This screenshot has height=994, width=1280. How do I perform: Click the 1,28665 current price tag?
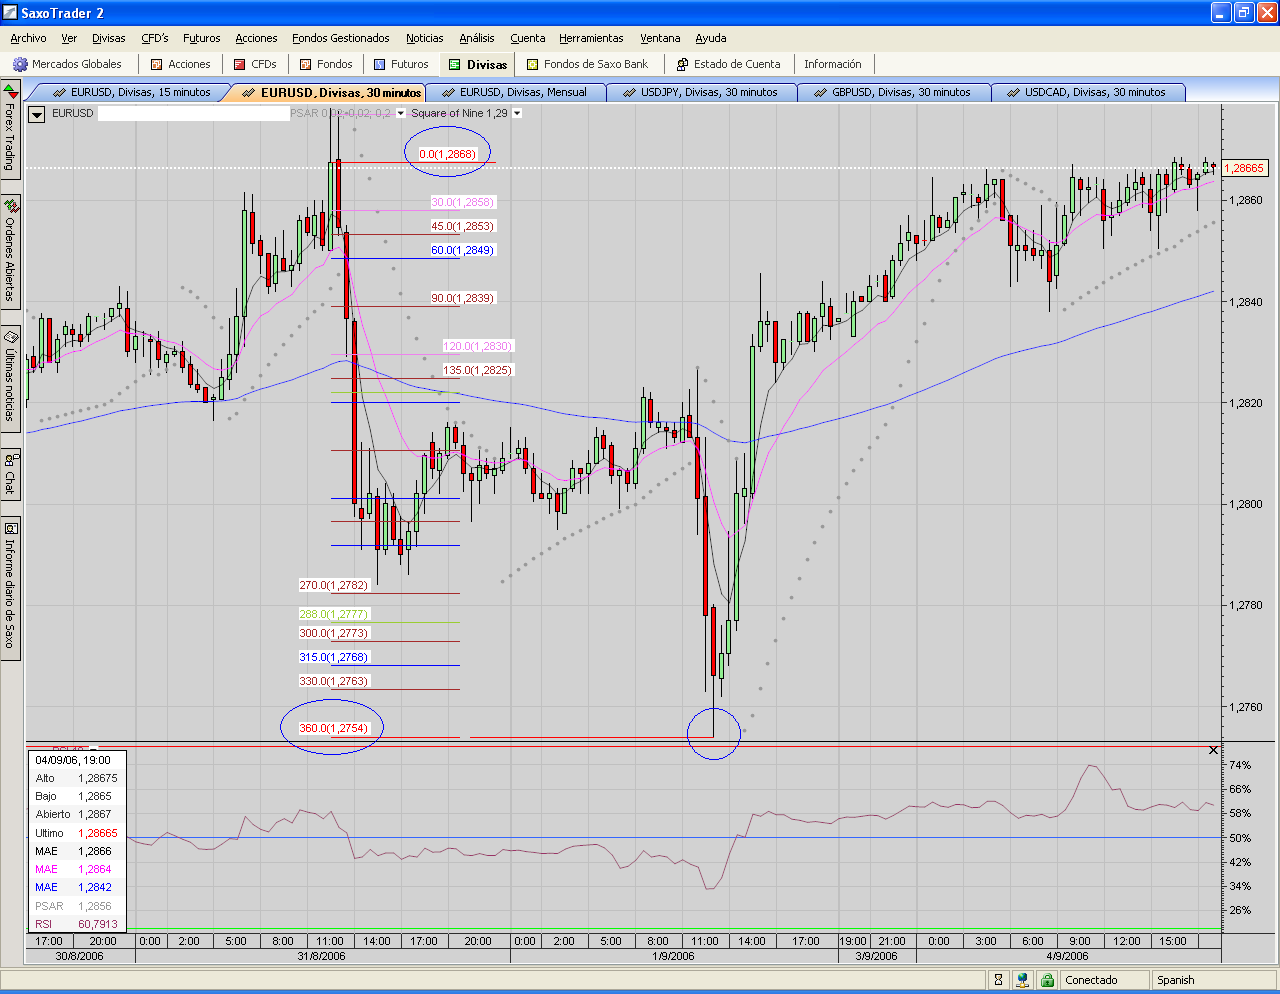point(1245,168)
